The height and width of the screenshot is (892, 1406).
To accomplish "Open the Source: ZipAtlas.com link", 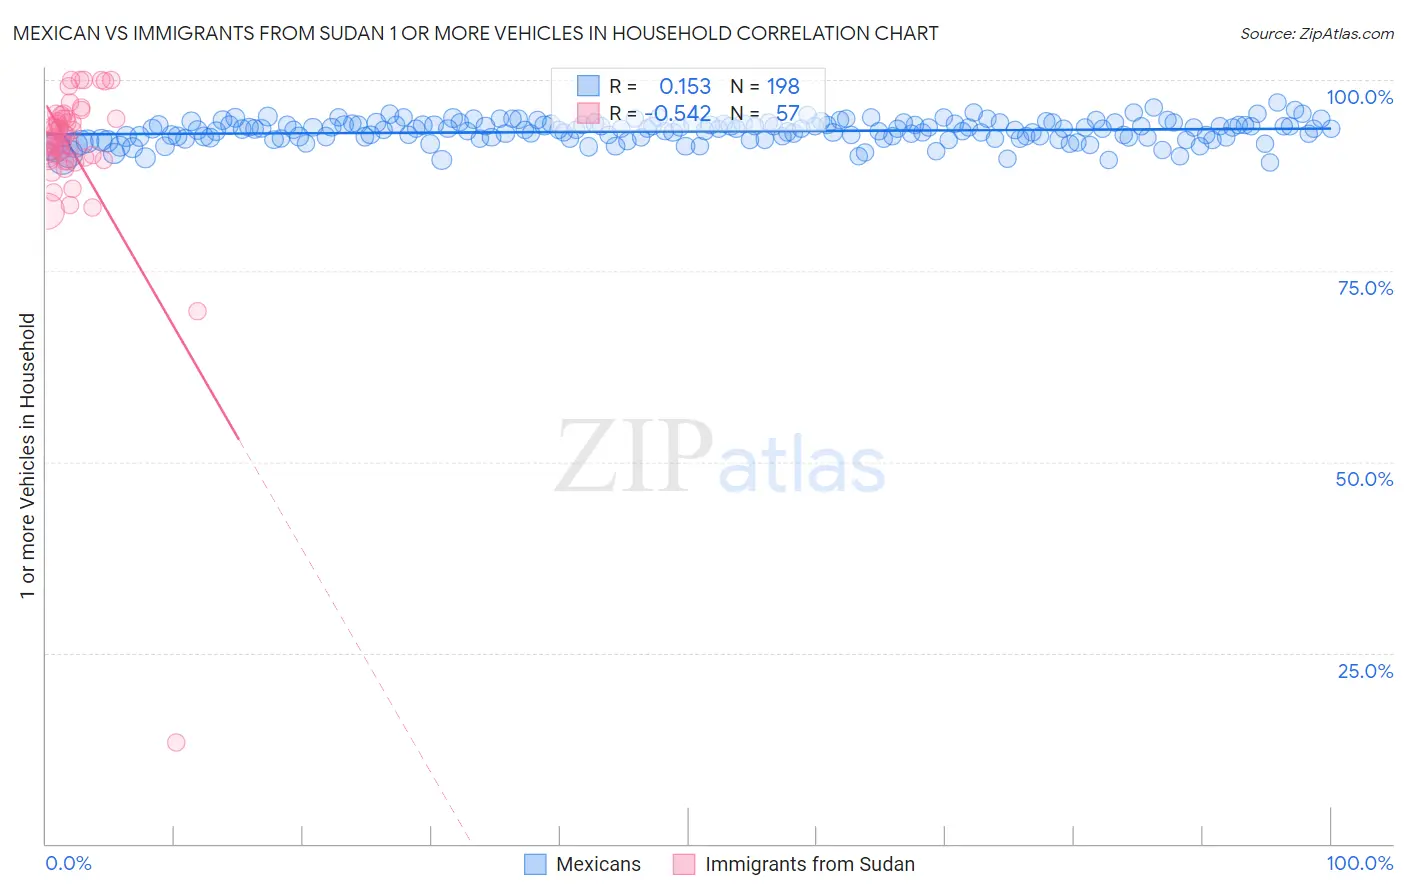I will pyautogui.click(x=1317, y=33).
